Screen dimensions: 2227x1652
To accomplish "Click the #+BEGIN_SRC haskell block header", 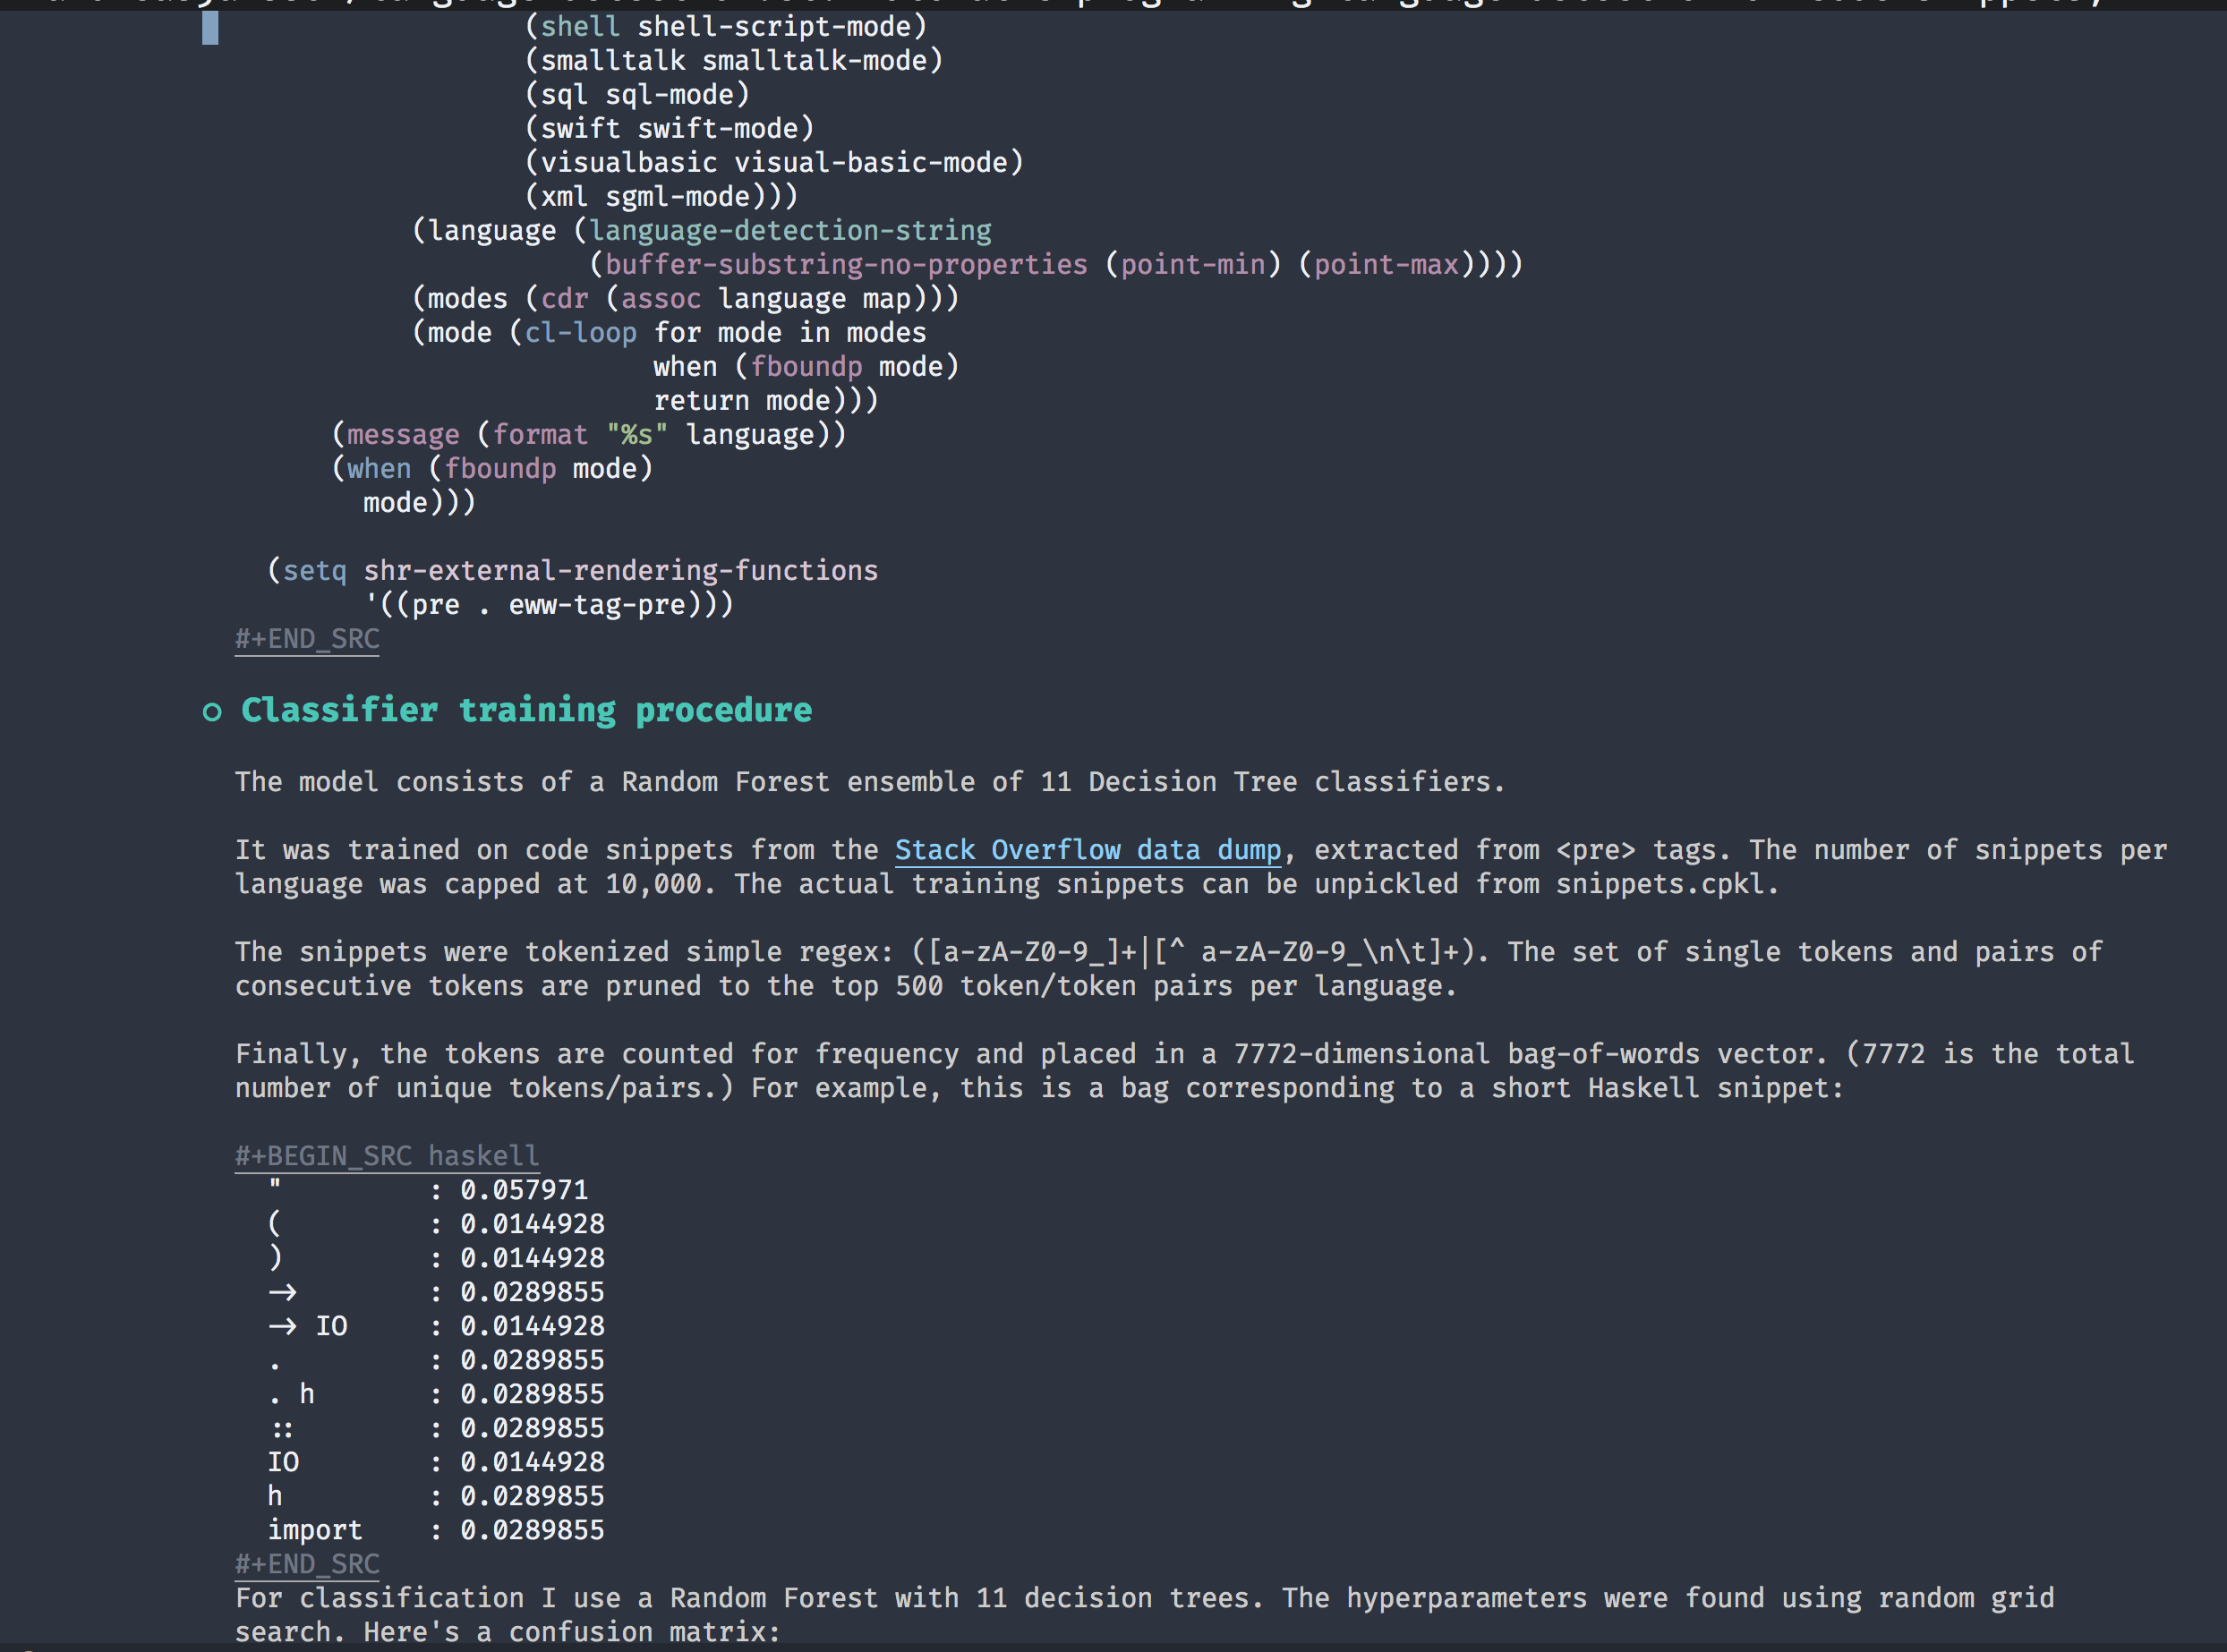I will tap(387, 1156).
